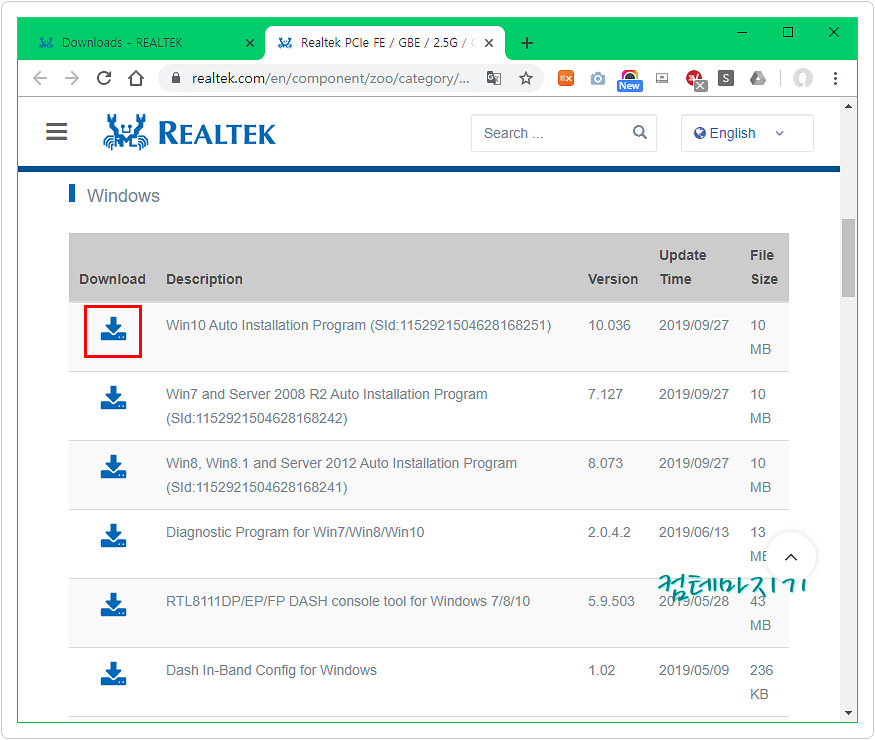
Task: Click version 8.073 cell
Action: click(605, 463)
